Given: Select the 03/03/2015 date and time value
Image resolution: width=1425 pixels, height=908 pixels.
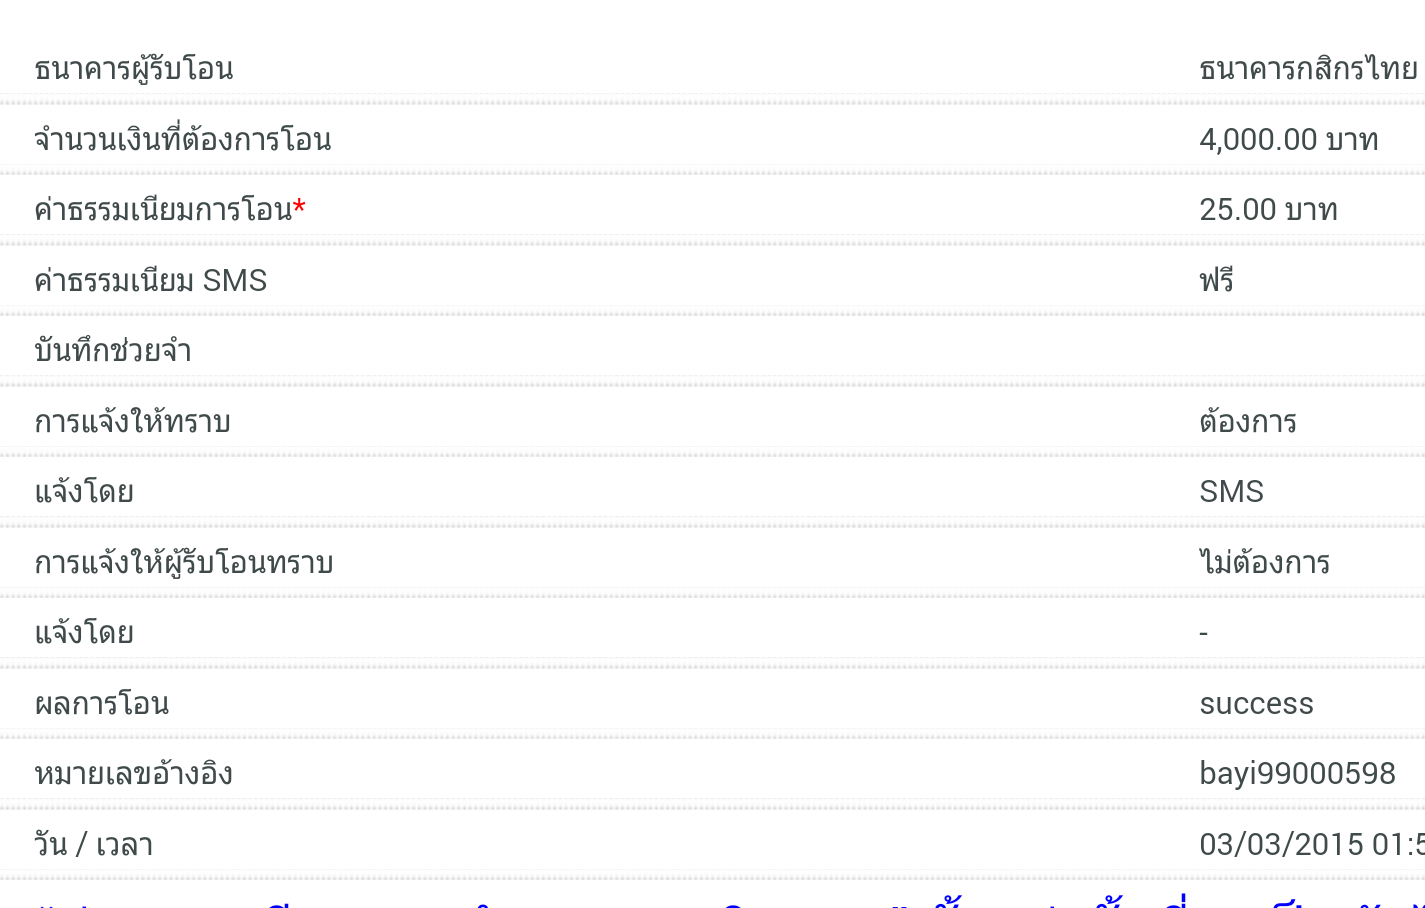Looking at the screenshot, I should click(x=1312, y=845).
